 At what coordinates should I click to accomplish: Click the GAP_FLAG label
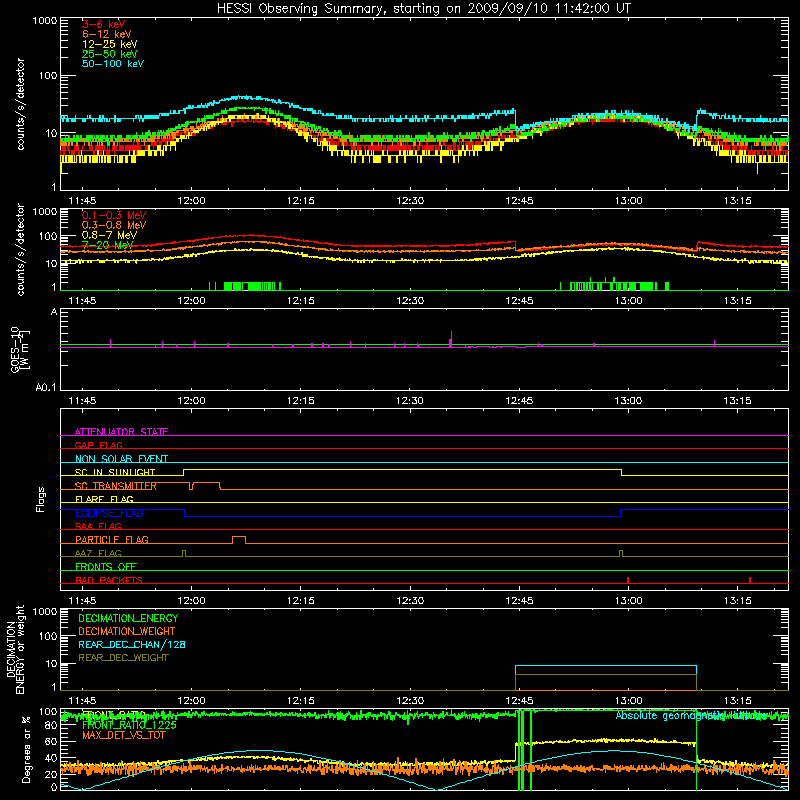(x=98, y=445)
